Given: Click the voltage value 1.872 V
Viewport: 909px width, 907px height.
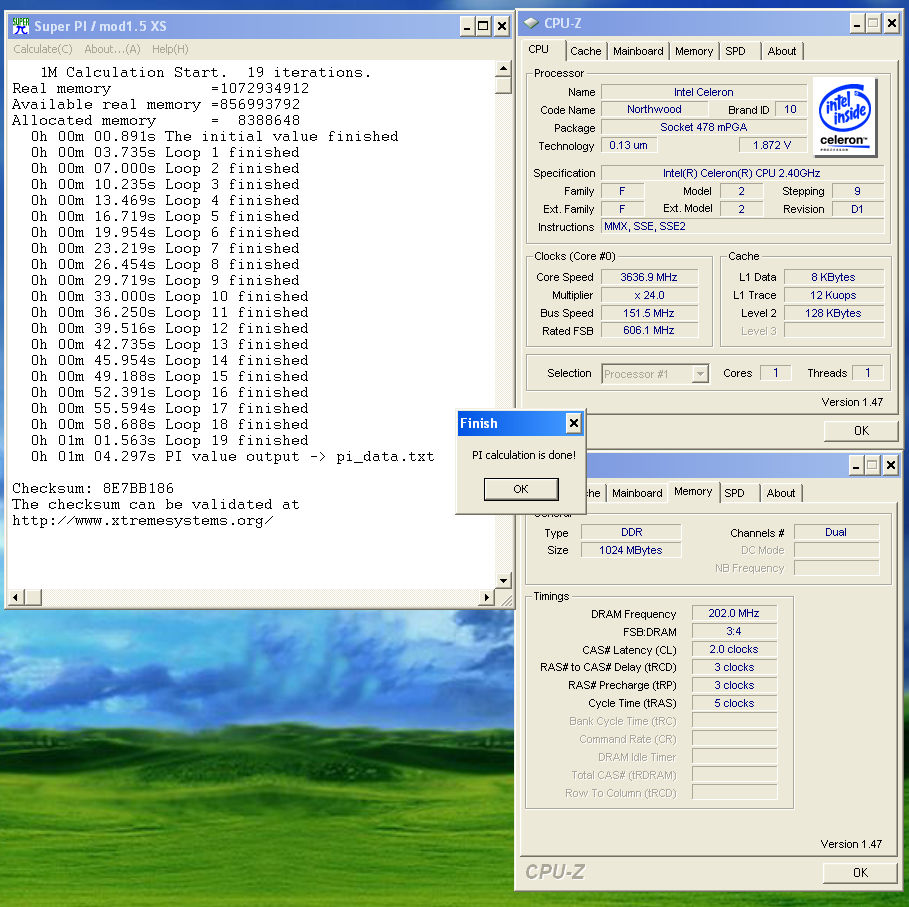Looking at the screenshot, I should tap(772, 145).
